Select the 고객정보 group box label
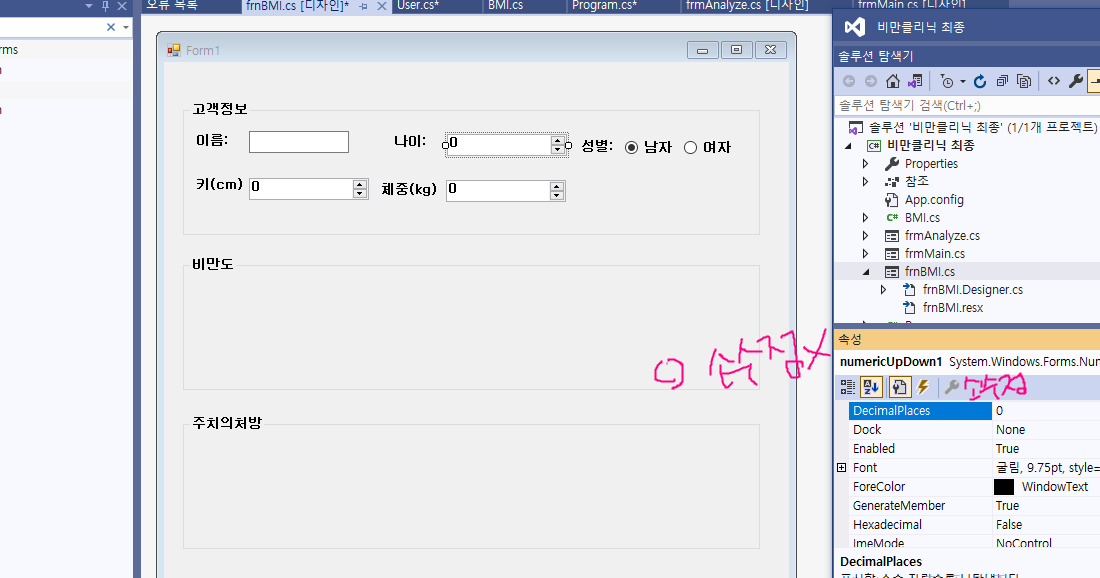 [x=220, y=109]
